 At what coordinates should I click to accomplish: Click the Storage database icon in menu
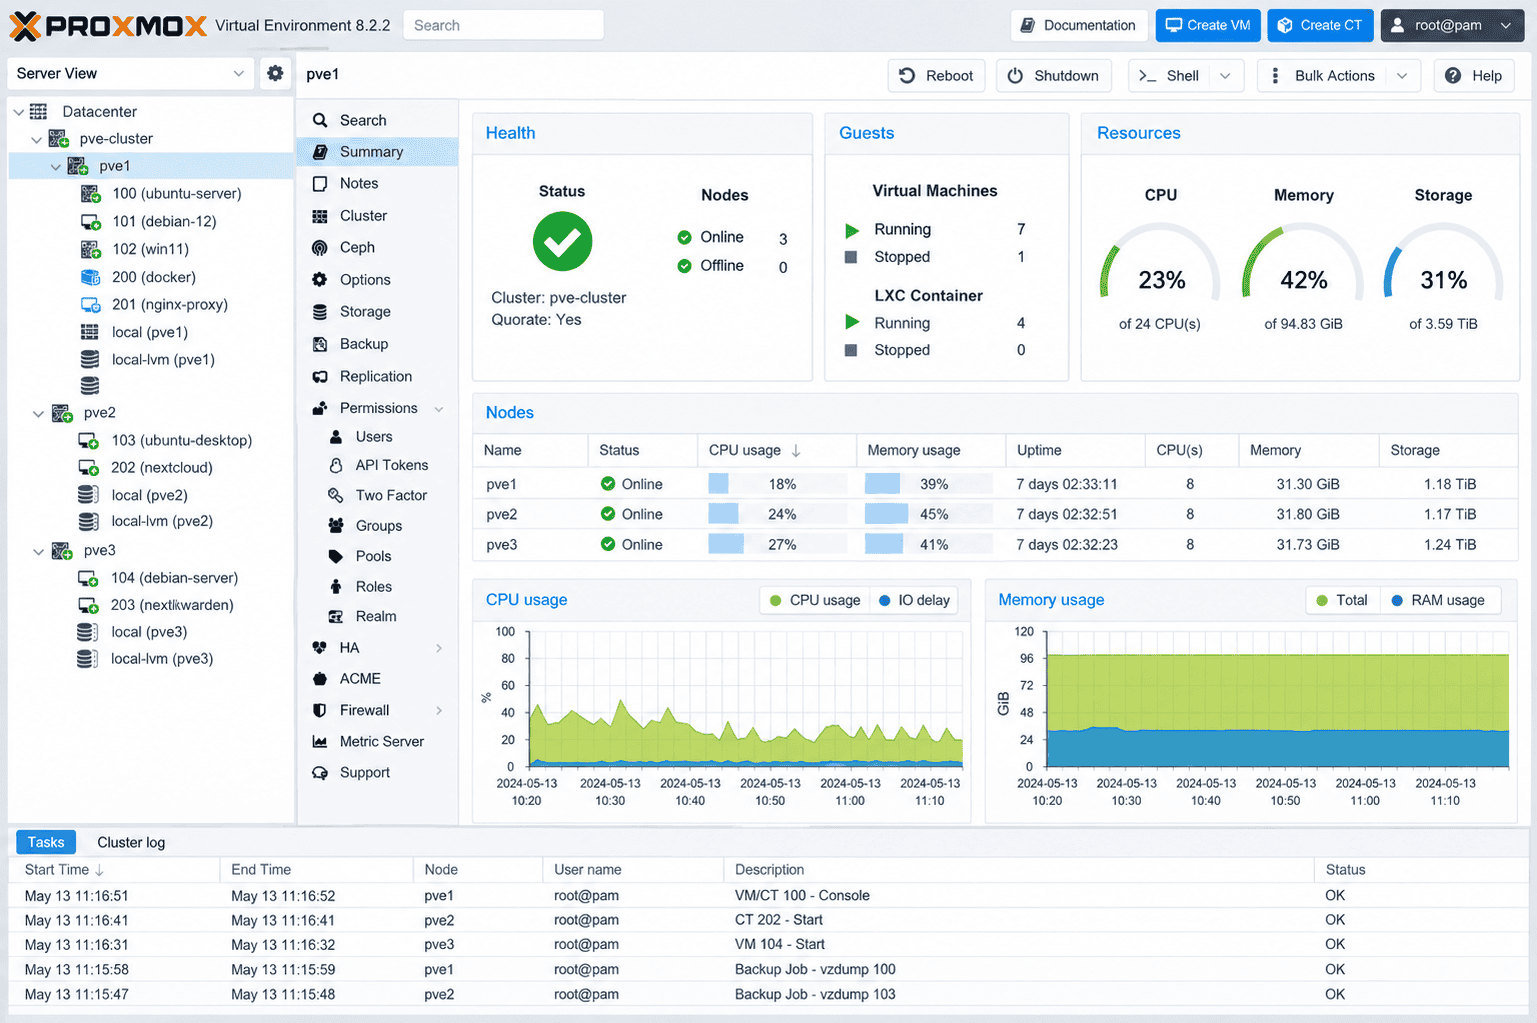320,312
